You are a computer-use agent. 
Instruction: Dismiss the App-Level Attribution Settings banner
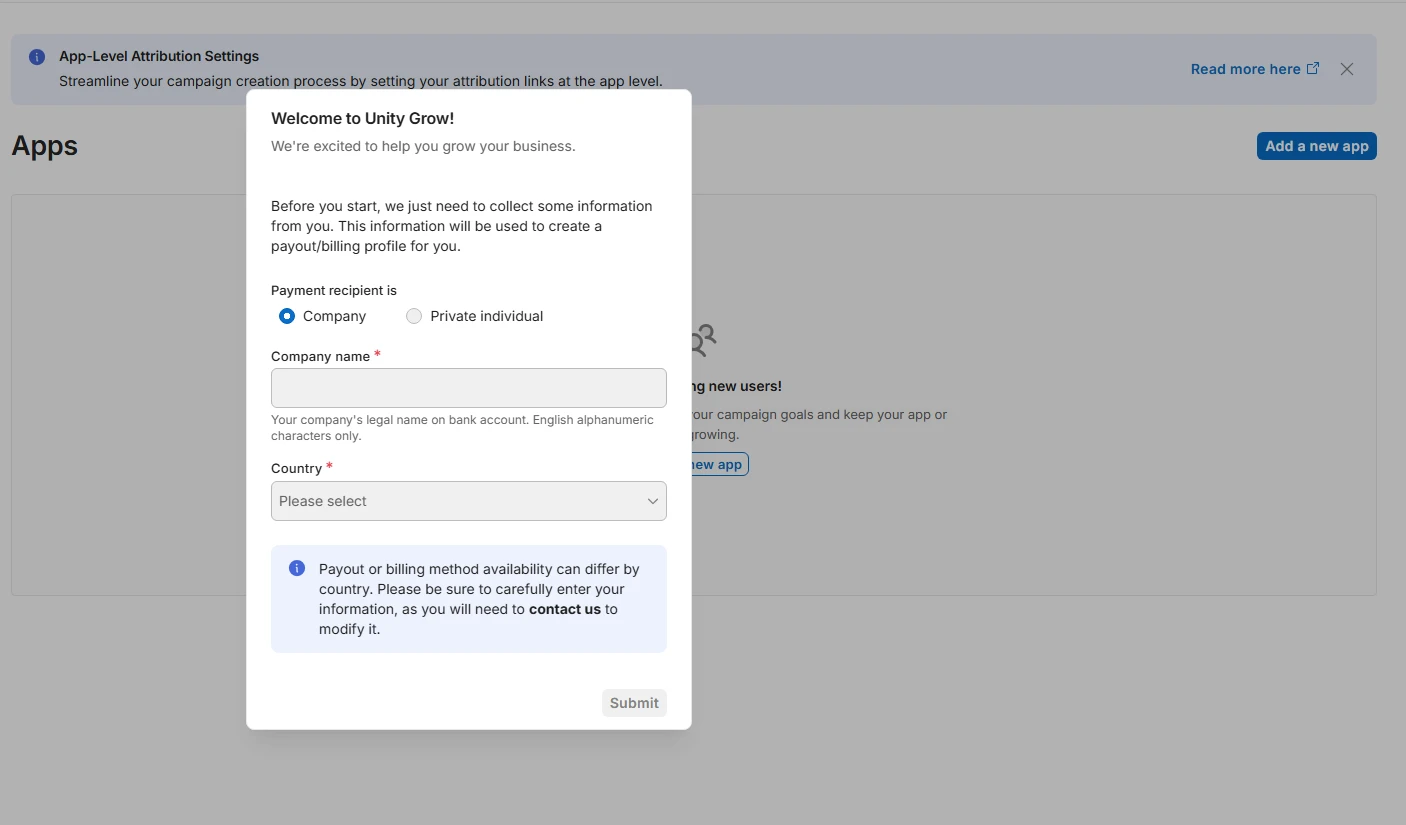[1347, 69]
